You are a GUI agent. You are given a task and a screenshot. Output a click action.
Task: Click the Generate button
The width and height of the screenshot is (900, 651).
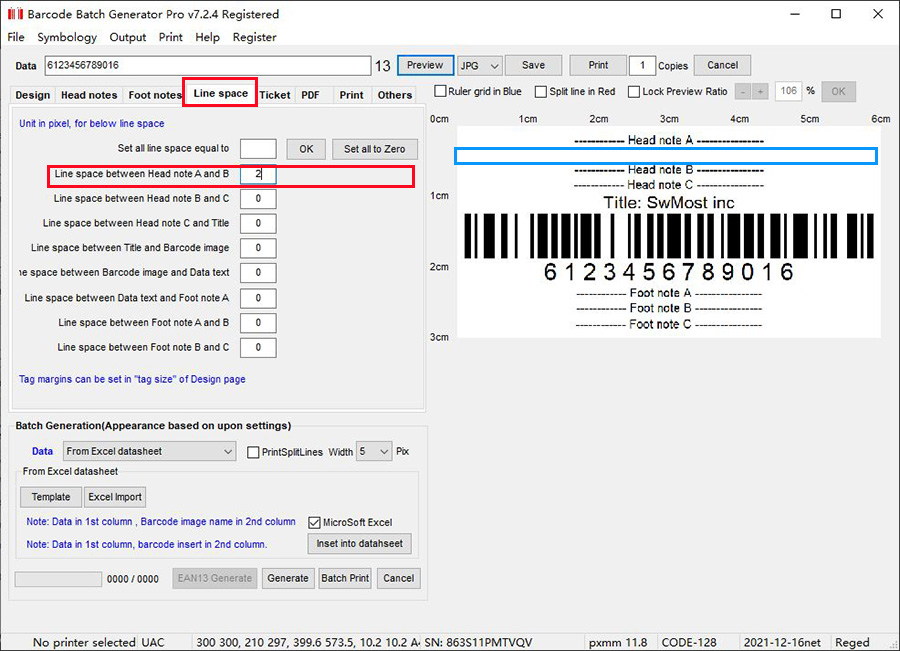click(288, 578)
